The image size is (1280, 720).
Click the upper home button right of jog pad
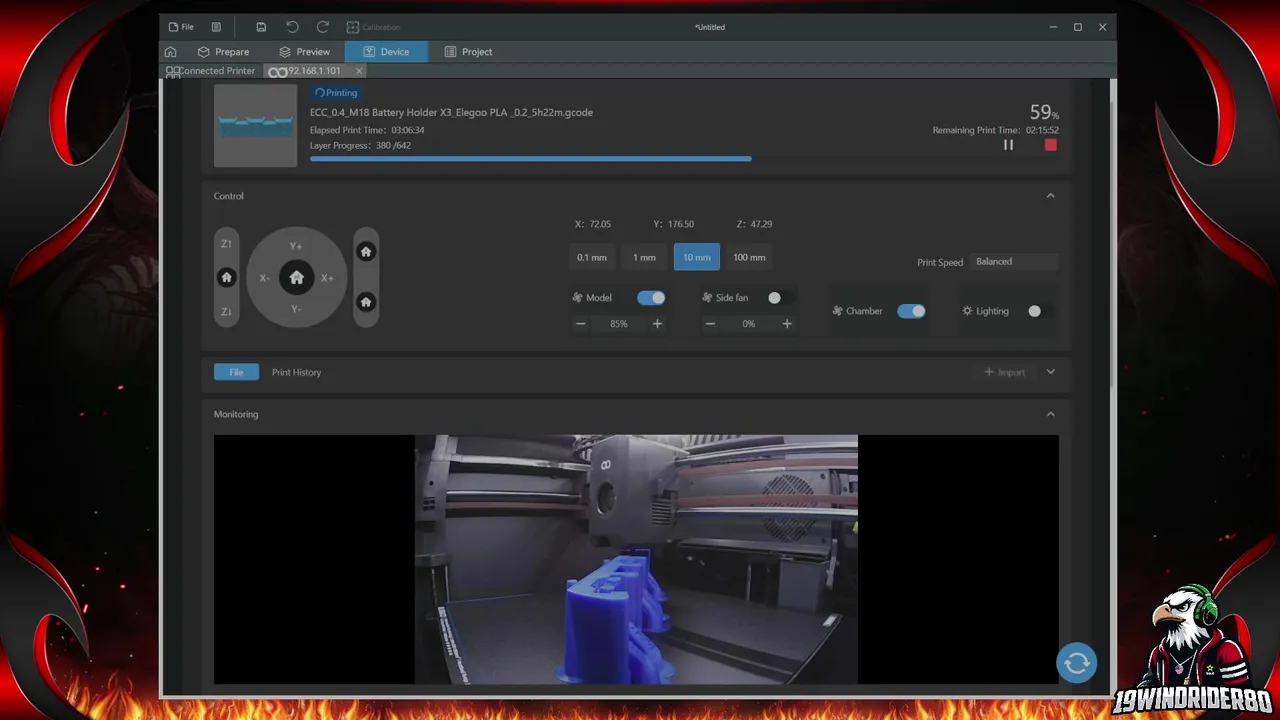[x=366, y=252]
